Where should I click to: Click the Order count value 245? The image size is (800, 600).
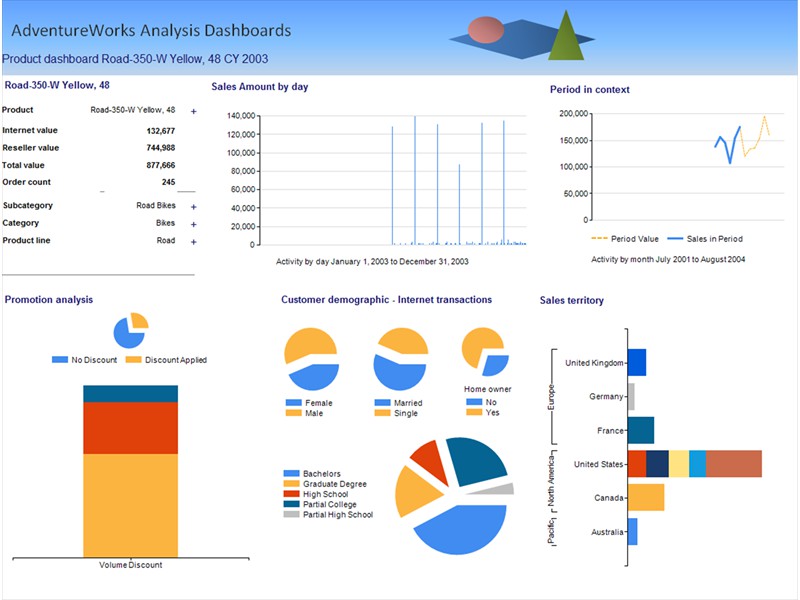pyautogui.click(x=168, y=182)
